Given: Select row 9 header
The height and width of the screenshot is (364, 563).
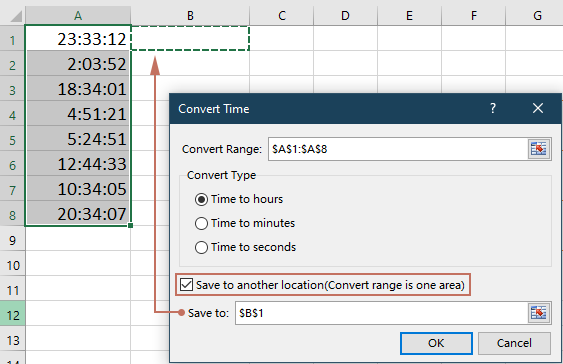Looking at the screenshot, I should click(x=13, y=238).
